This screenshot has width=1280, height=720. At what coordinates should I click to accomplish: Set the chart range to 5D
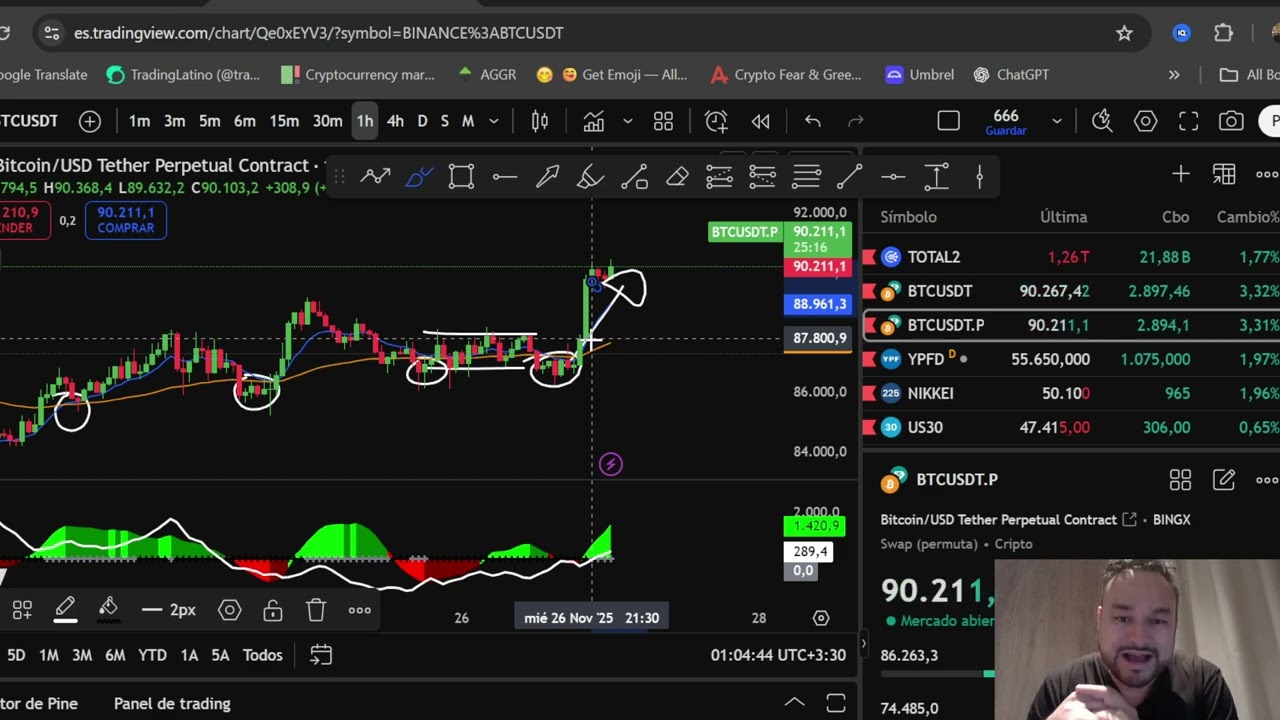coord(16,655)
